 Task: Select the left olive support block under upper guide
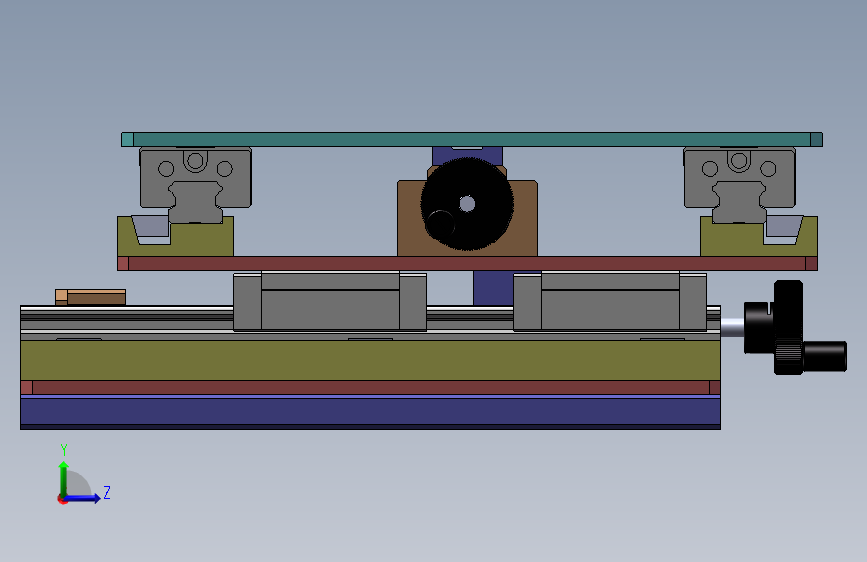coord(202,241)
